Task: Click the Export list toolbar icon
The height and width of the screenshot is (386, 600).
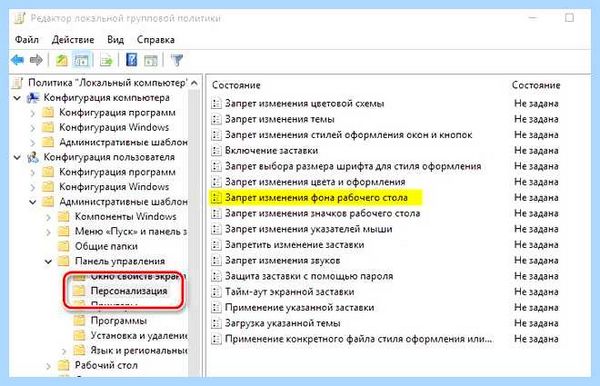Action: tap(106, 60)
